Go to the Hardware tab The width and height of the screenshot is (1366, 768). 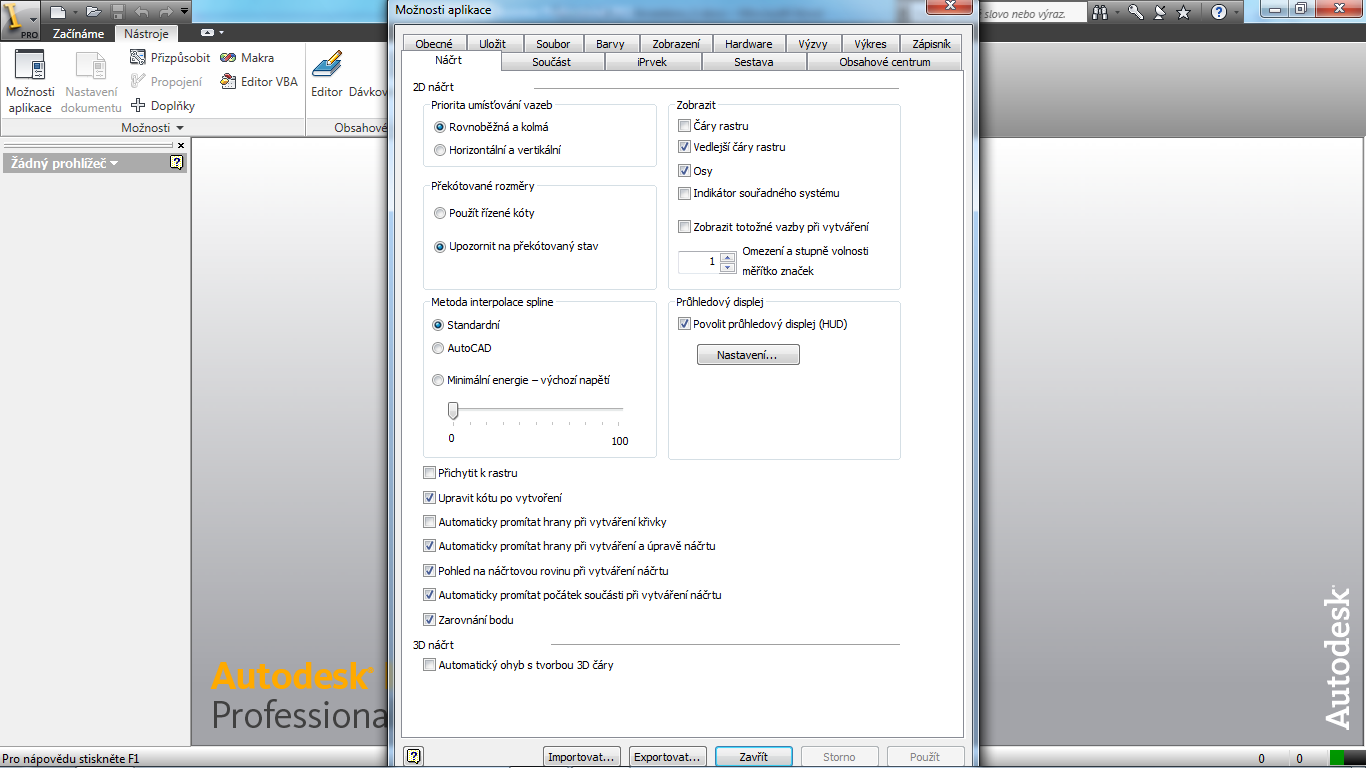pos(749,44)
